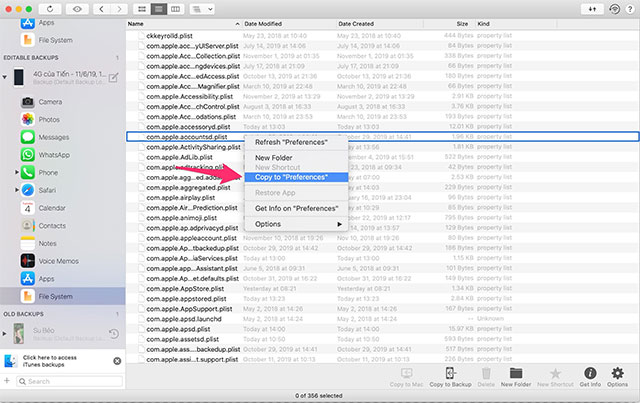Select com.apple.accessoryd.plist file

coord(382,127)
